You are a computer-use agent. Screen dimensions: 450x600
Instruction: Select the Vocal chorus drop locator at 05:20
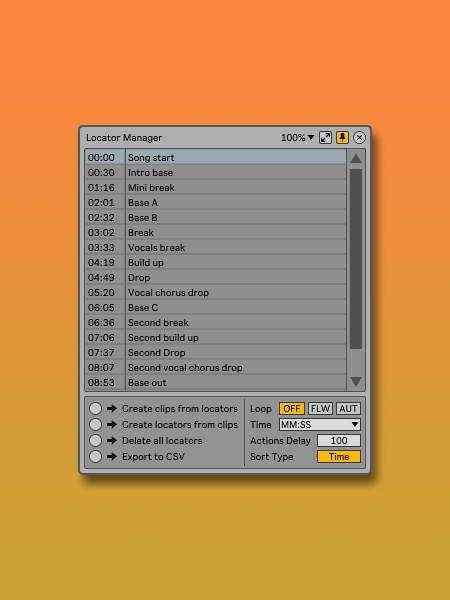pos(236,292)
